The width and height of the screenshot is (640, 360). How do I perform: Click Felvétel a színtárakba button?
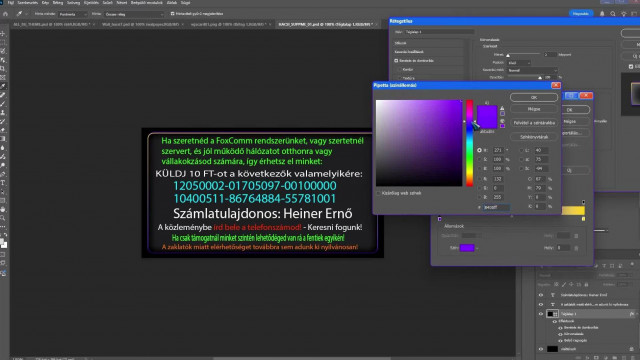click(534, 122)
